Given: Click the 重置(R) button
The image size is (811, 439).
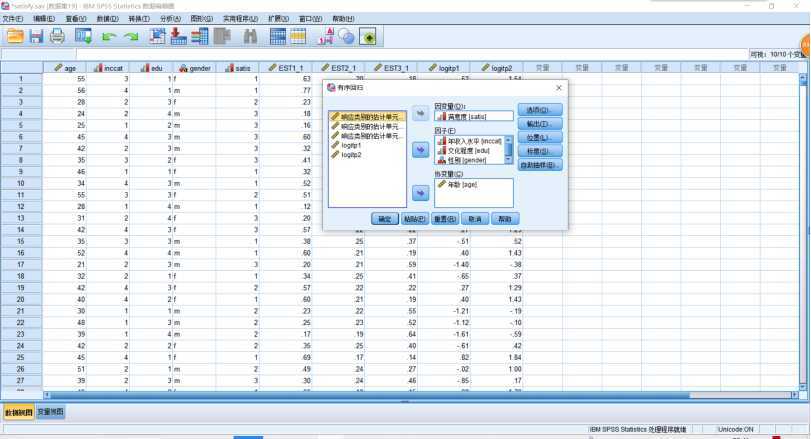Looking at the screenshot, I should (444, 219).
